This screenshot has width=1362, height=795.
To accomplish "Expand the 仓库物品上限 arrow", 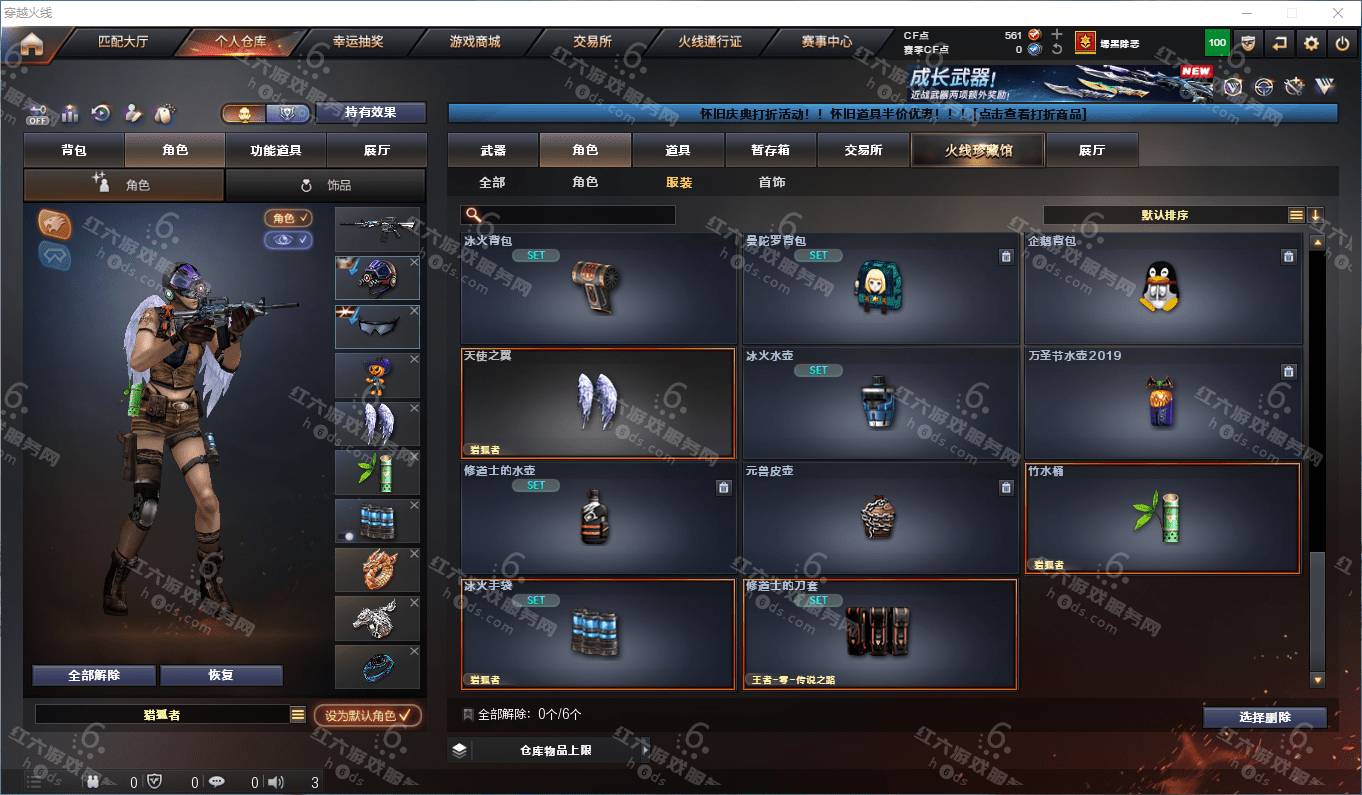I will tap(645, 750).
